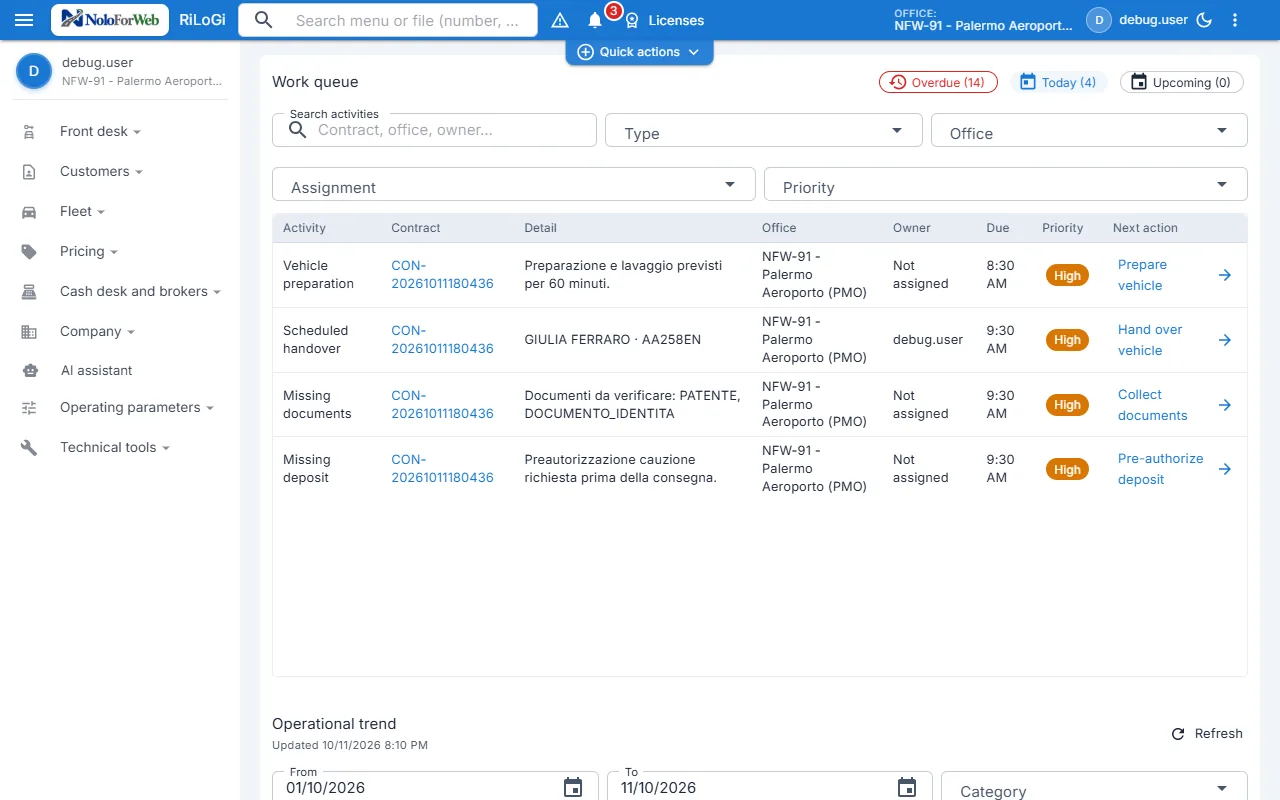This screenshot has height=800, width=1280.
Task: Open contract link in Vehicle preparation row
Action: [442, 275]
